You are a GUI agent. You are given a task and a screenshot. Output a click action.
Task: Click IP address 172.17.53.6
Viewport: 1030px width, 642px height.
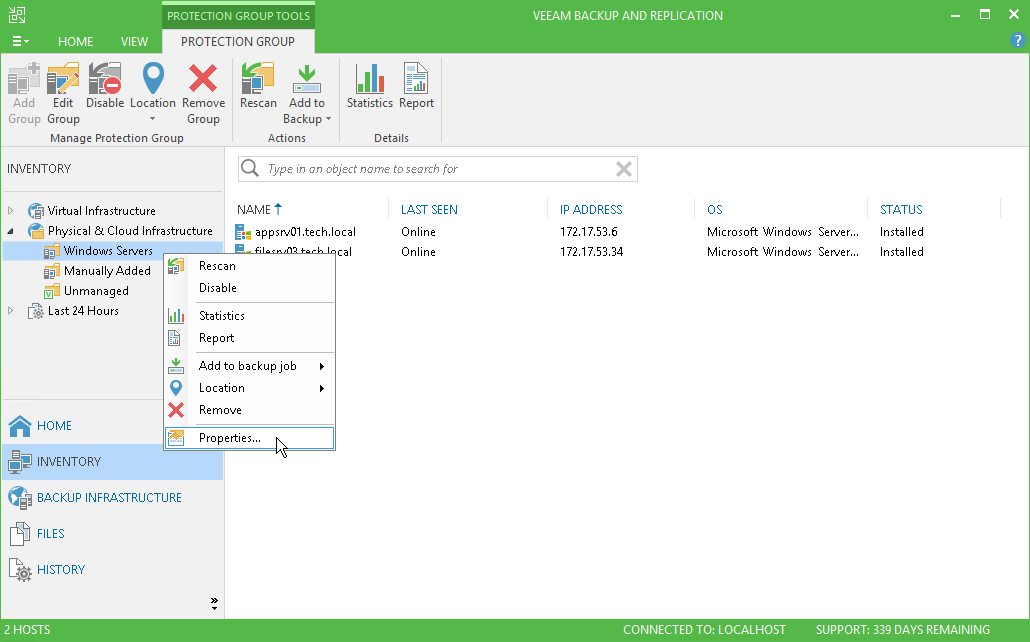pos(589,232)
